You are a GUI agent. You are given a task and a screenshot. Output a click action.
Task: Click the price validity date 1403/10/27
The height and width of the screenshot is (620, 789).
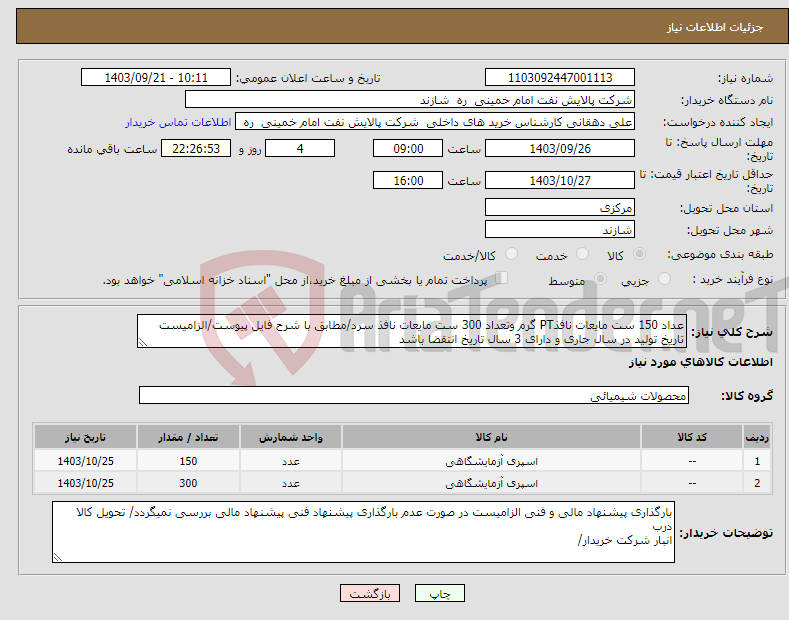click(560, 180)
